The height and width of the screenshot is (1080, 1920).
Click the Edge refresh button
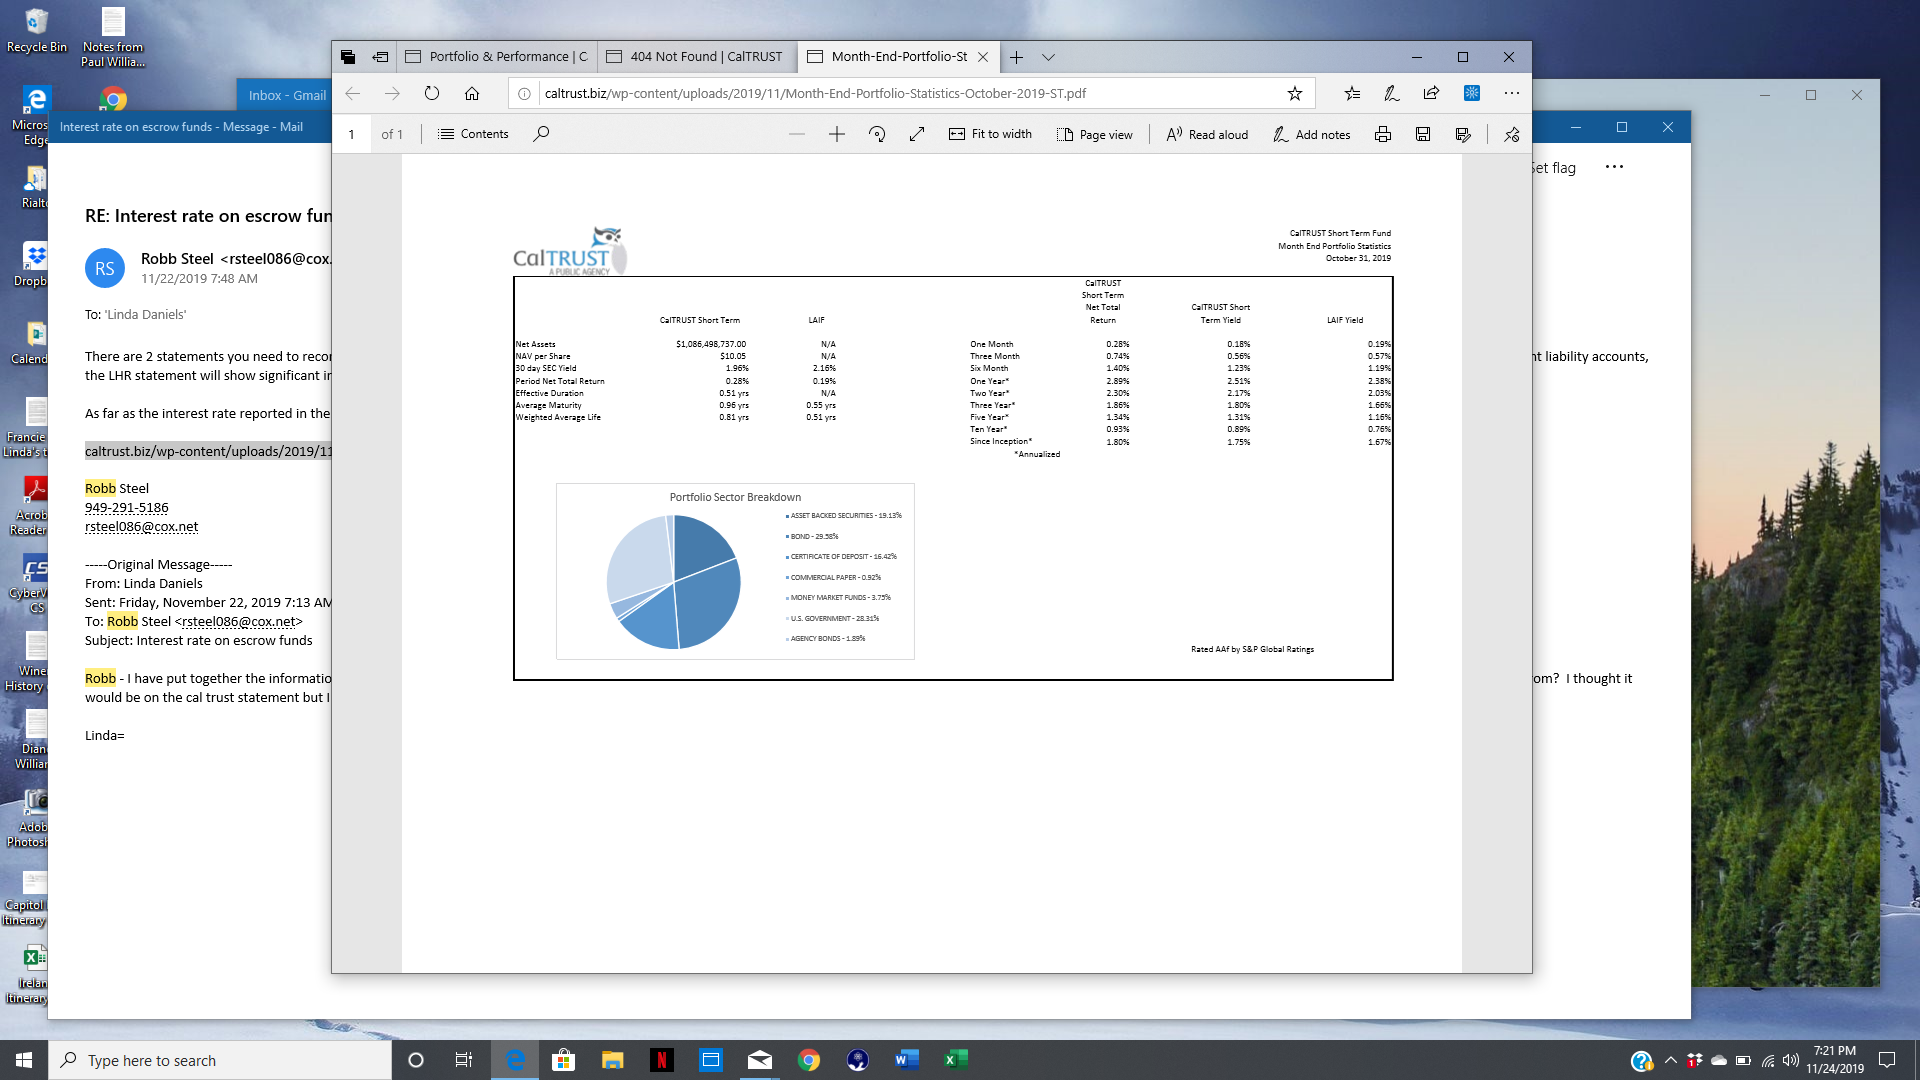[432, 93]
